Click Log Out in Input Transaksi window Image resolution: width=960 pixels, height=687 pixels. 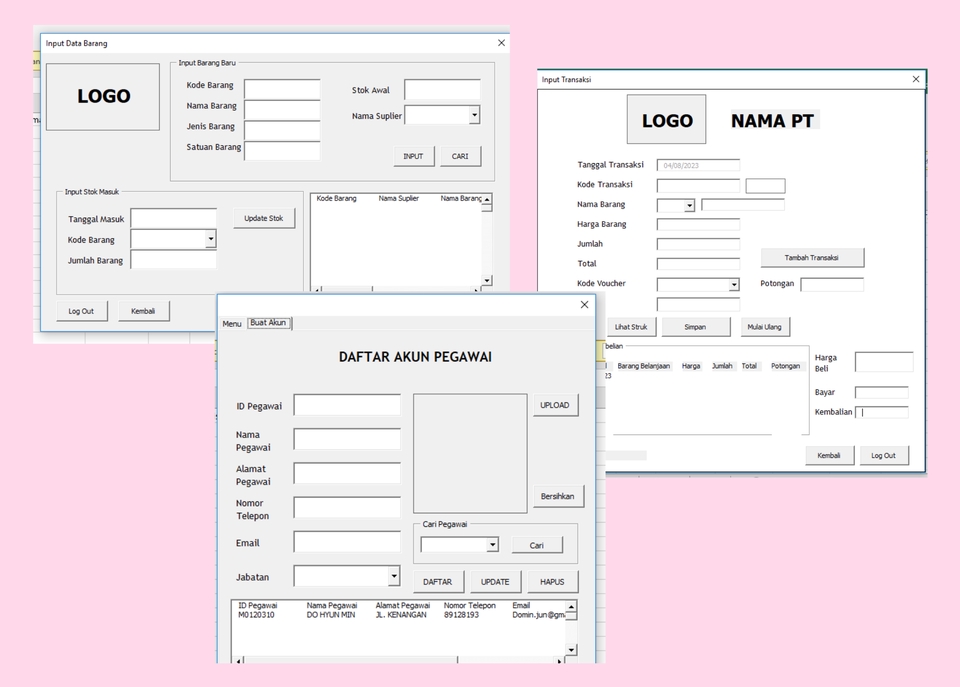(883, 456)
